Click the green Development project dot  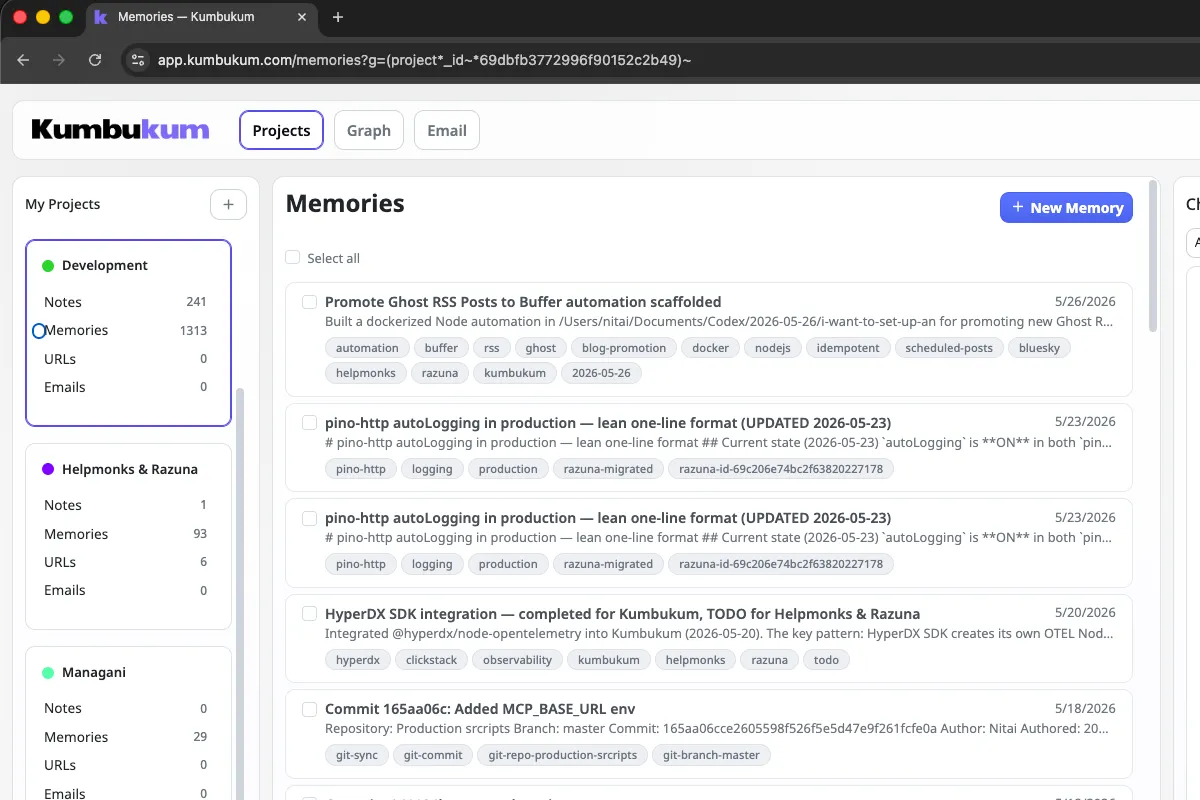coord(47,266)
